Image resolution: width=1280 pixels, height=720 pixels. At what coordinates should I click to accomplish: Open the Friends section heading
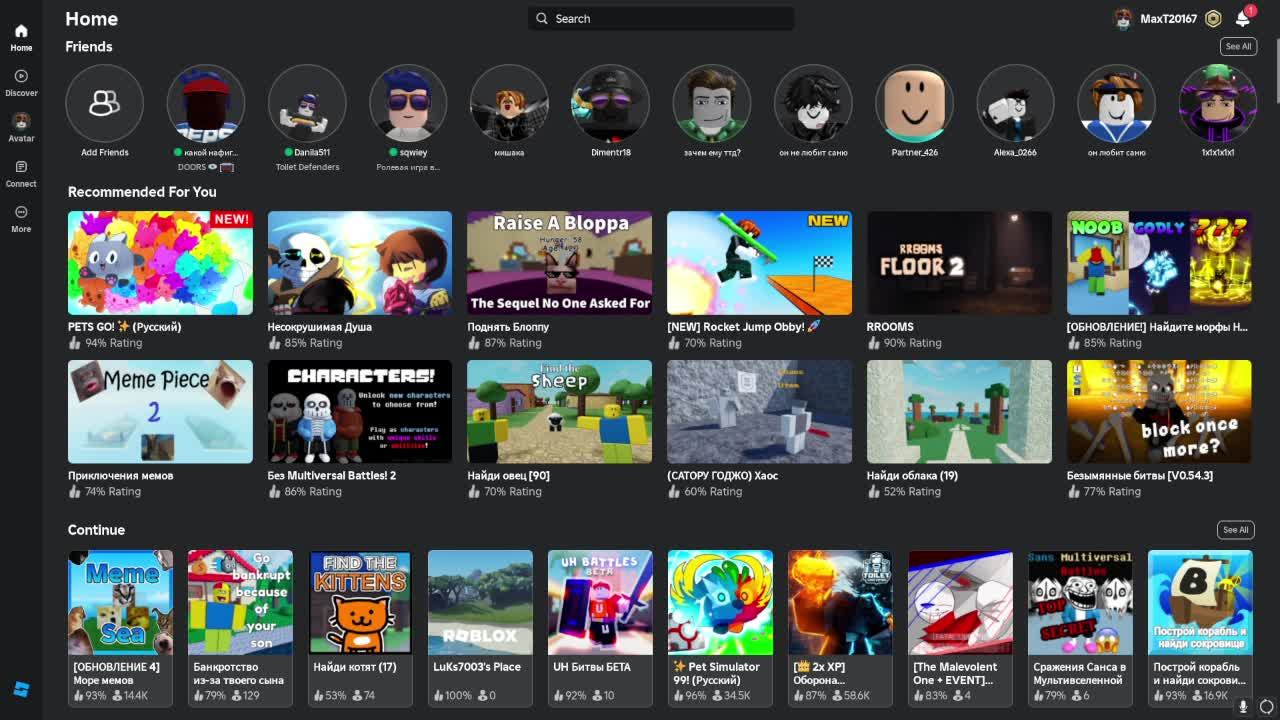pos(89,47)
